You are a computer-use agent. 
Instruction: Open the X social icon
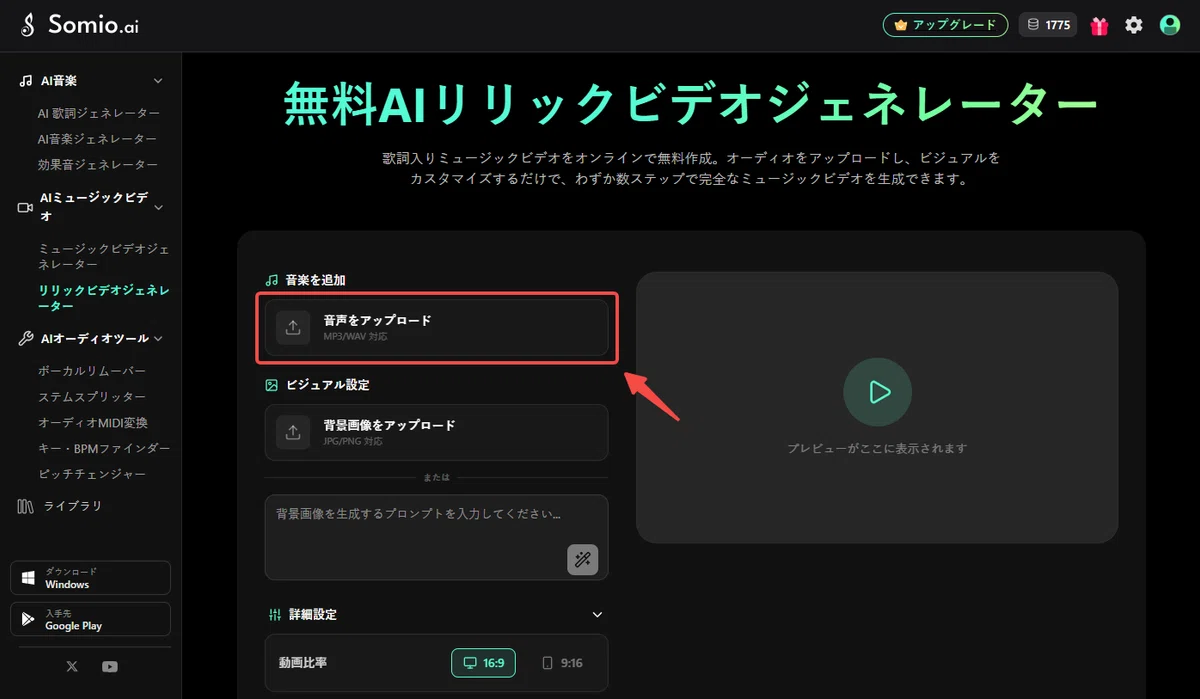tap(72, 666)
